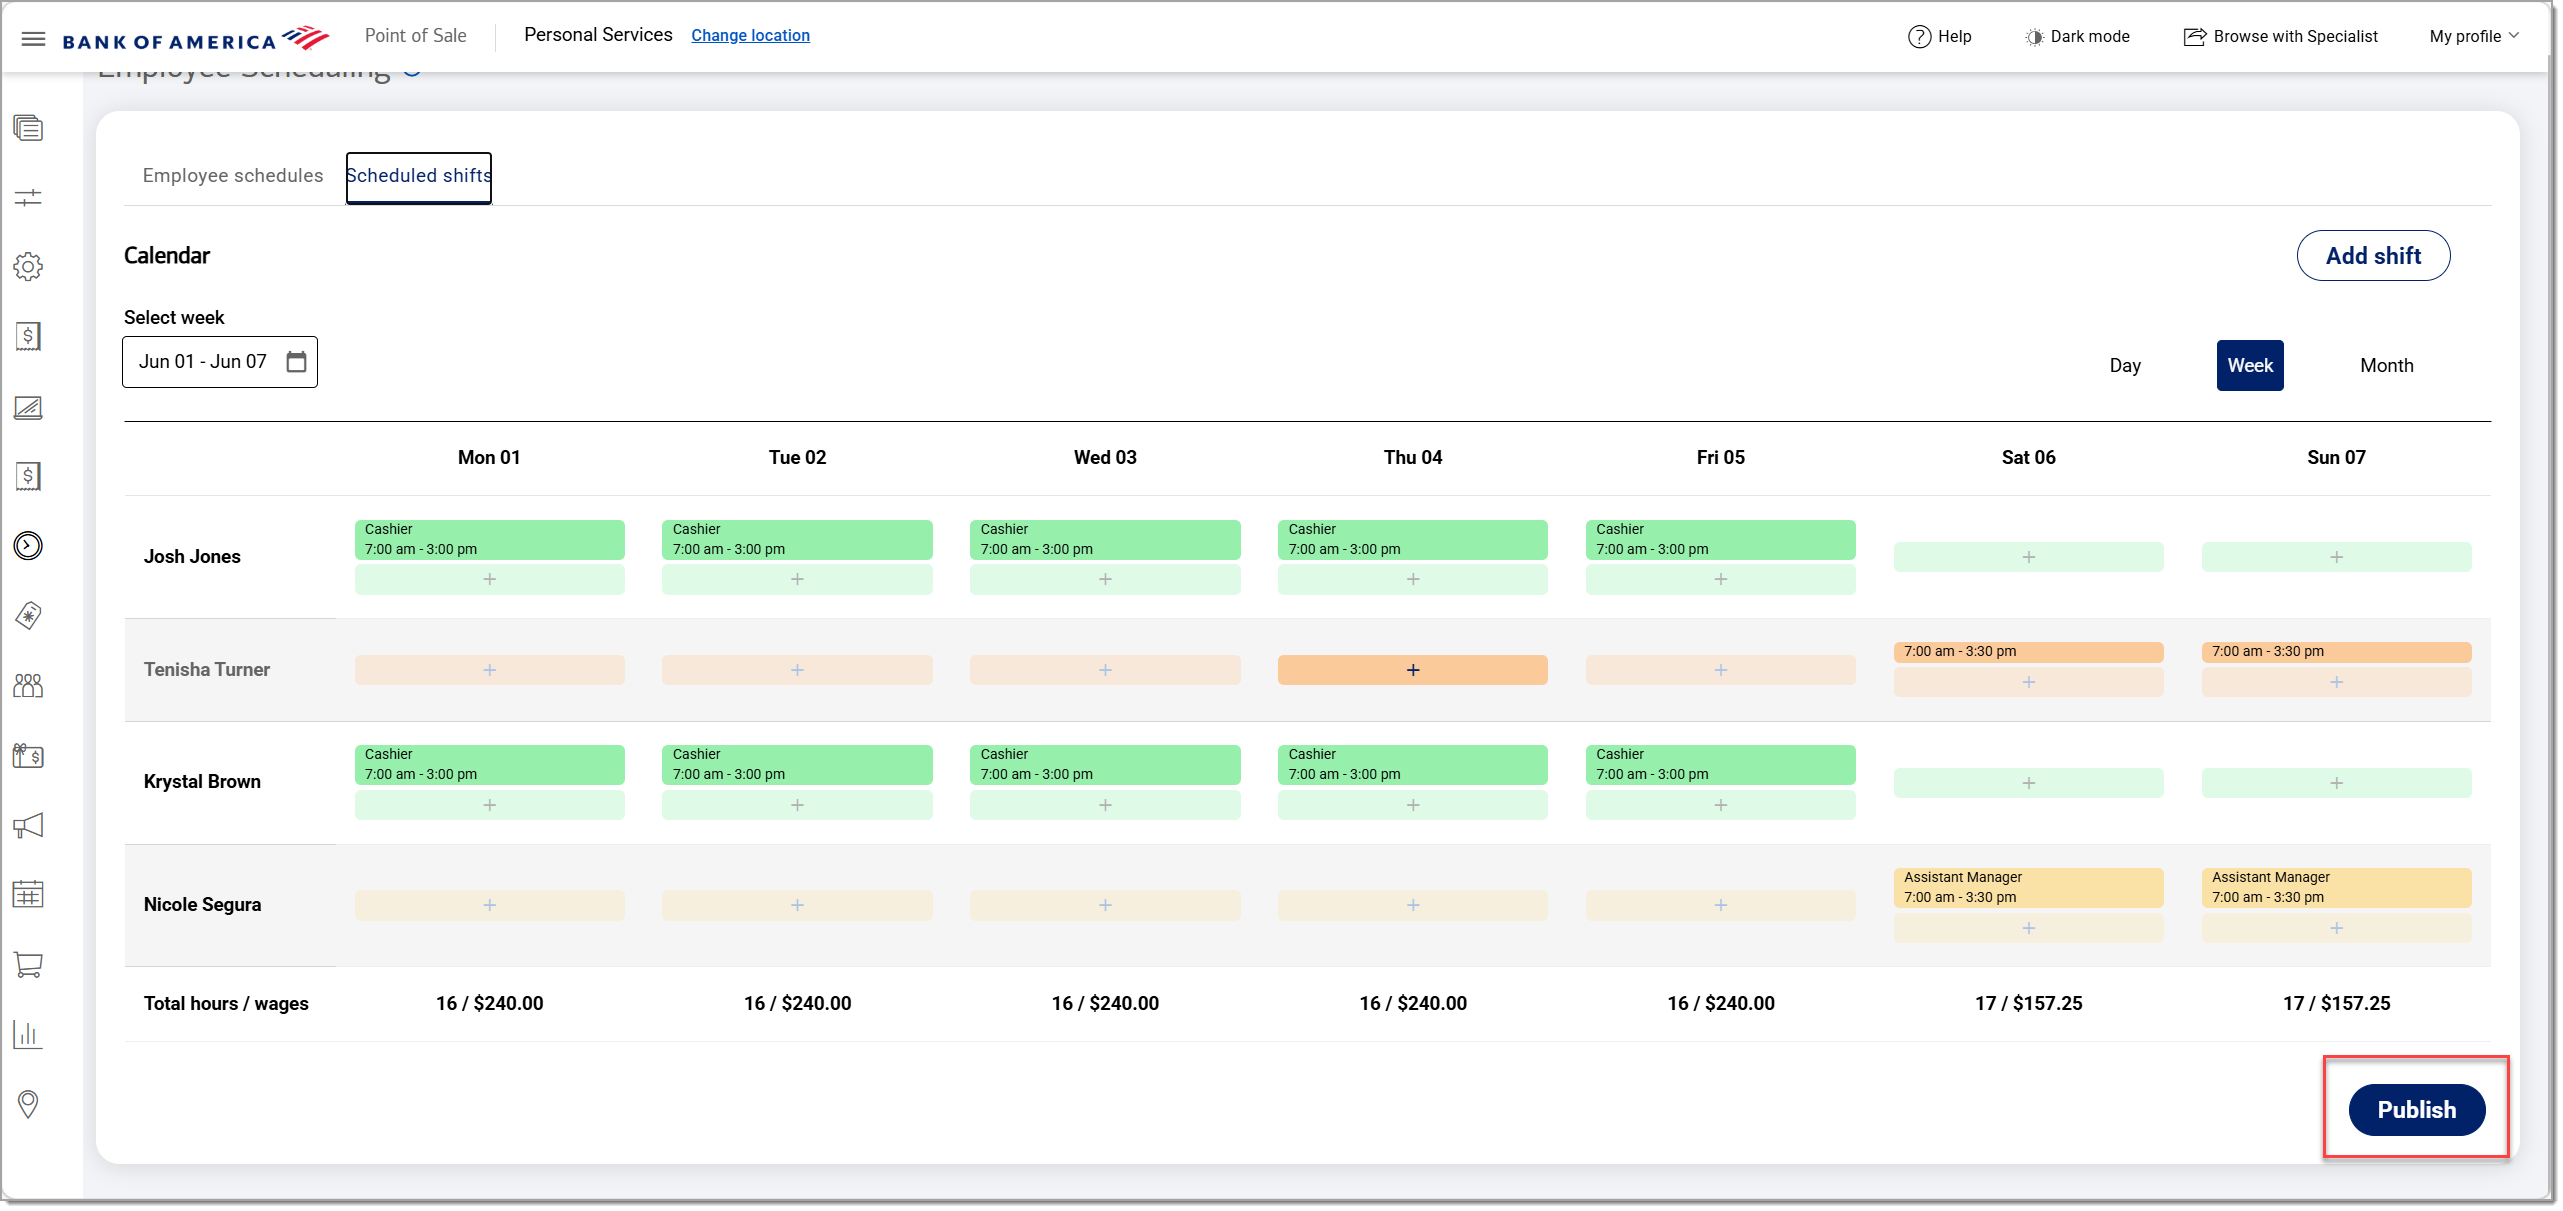2563x1211 pixels.
Task: Add second shift for Krystal Brown Monday
Action: pyautogui.click(x=489, y=805)
